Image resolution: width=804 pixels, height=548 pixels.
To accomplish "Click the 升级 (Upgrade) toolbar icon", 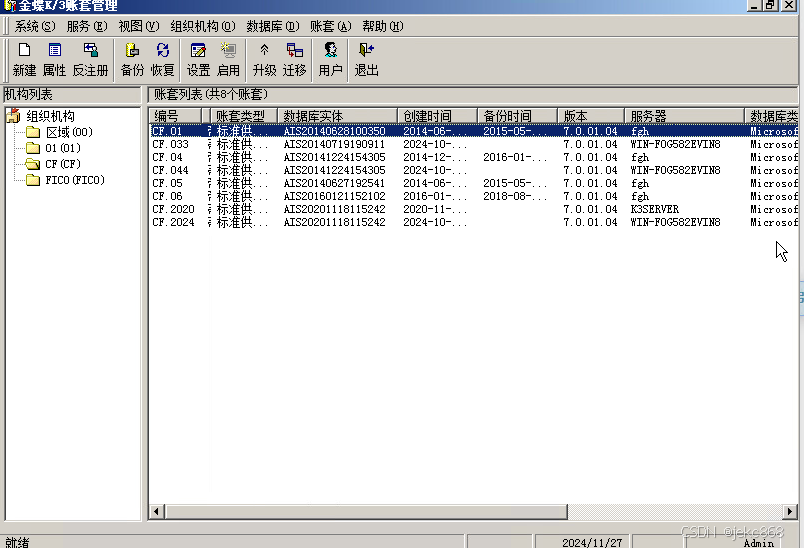I will coord(265,59).
